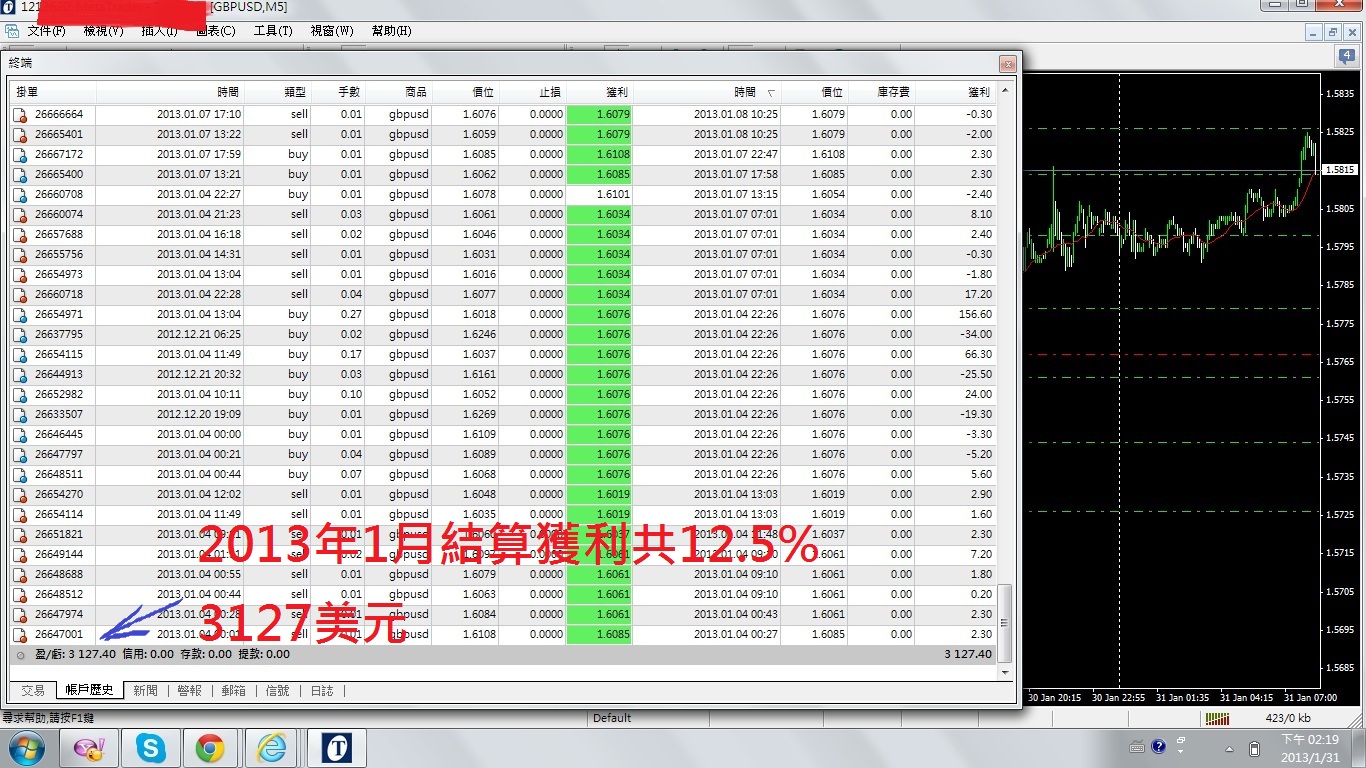Screen dimensions: 1366x768
Task: Click the Windows Start button
Action: pos(26,747)
